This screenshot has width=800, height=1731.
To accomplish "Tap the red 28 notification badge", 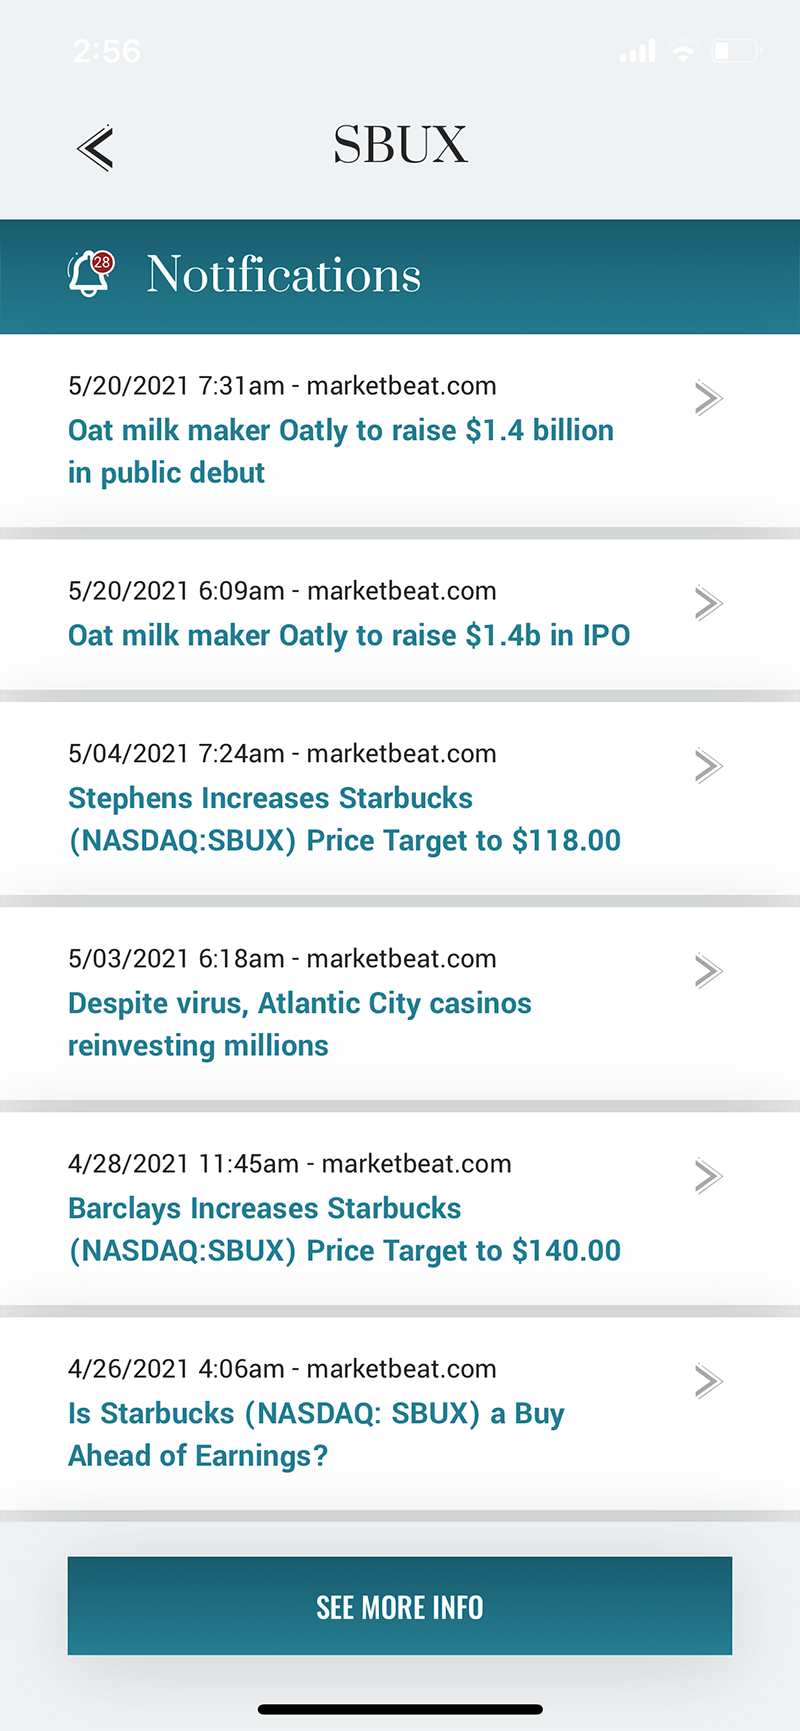I will (x=102, y=262).
